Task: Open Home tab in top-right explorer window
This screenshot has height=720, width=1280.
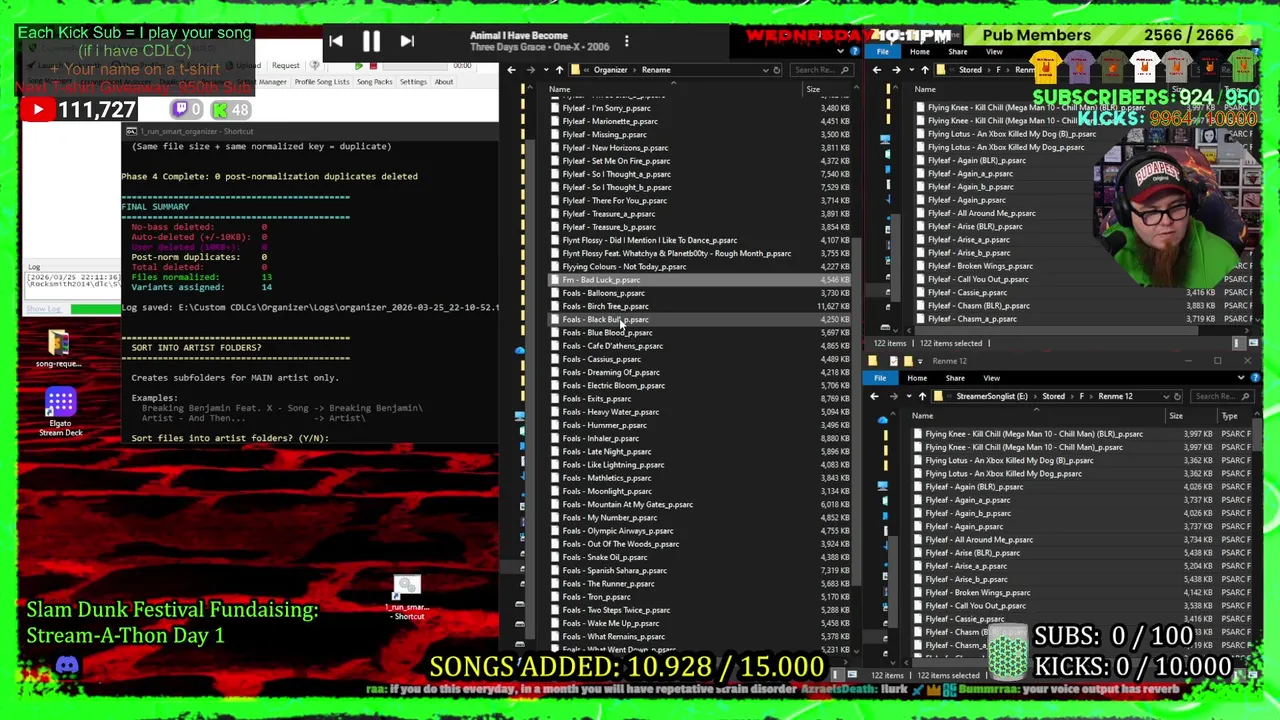Action: pyautogui.click(x=919, y=52)
